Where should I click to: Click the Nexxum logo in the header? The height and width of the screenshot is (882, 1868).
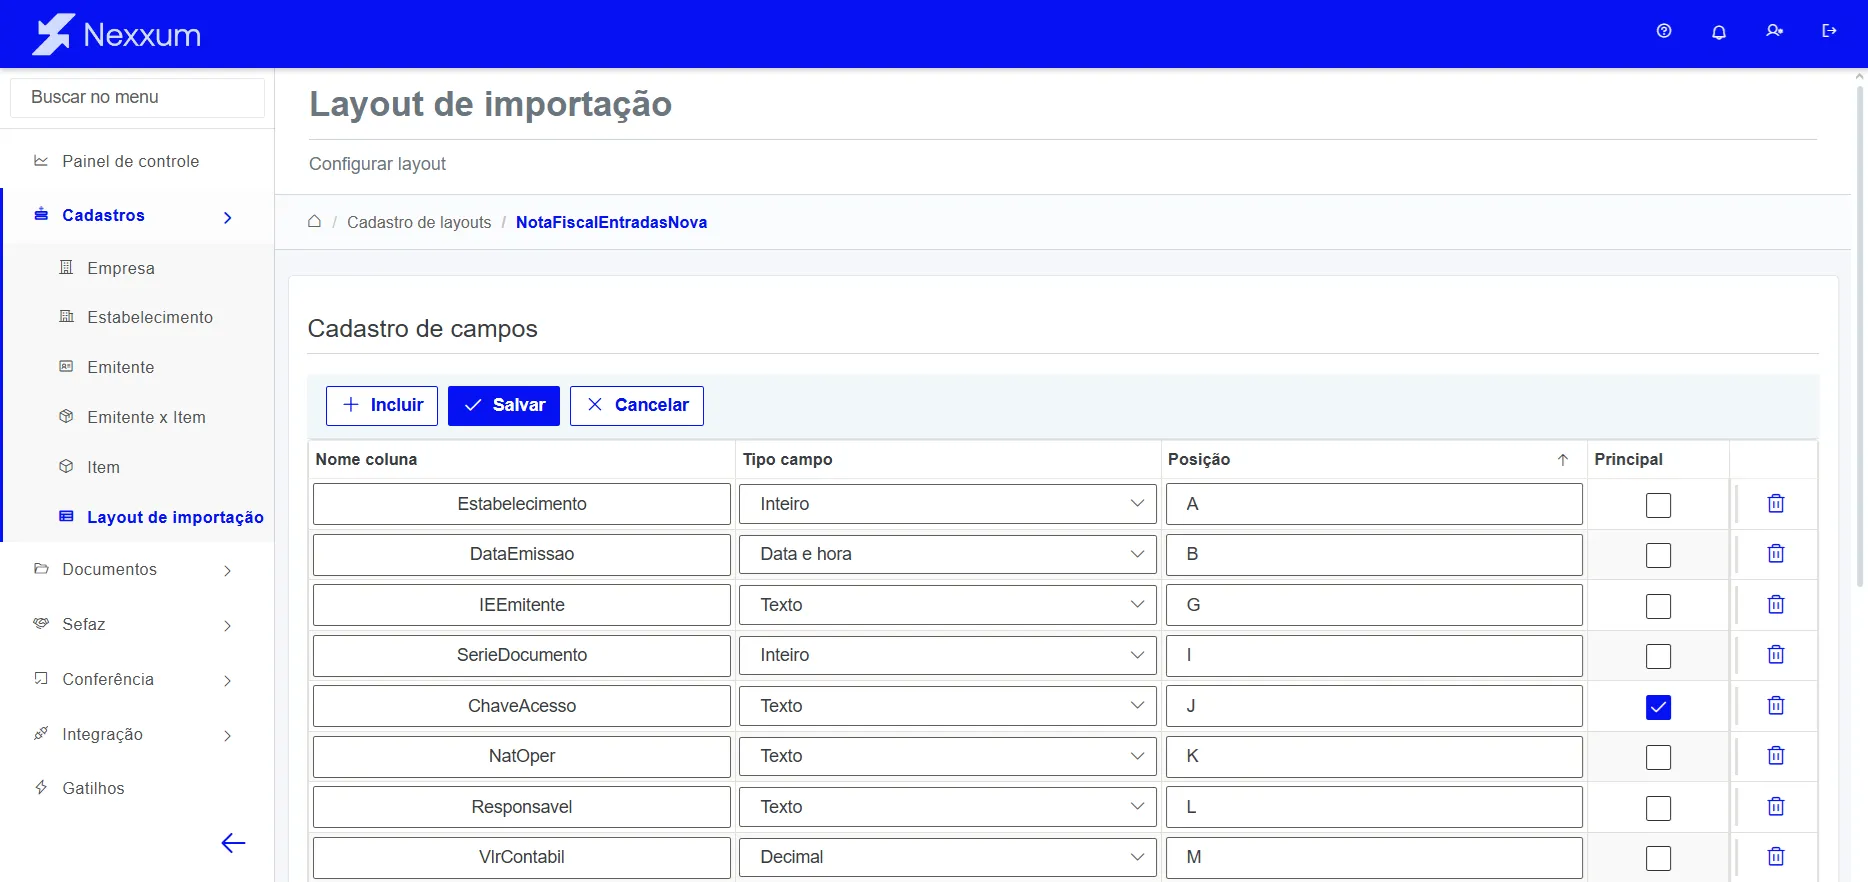tap(117, 34)
